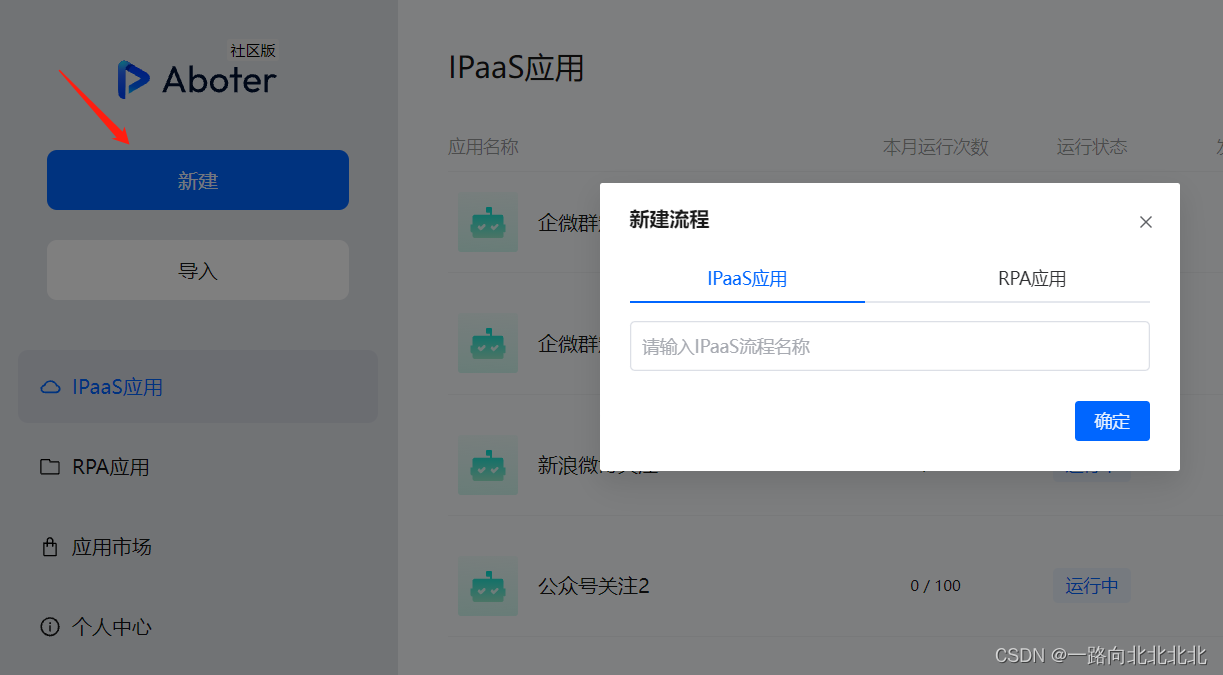This screenshot has width=1223, height=675.
Task: Confirm with the 确定 button
Action: point(1112,421)
